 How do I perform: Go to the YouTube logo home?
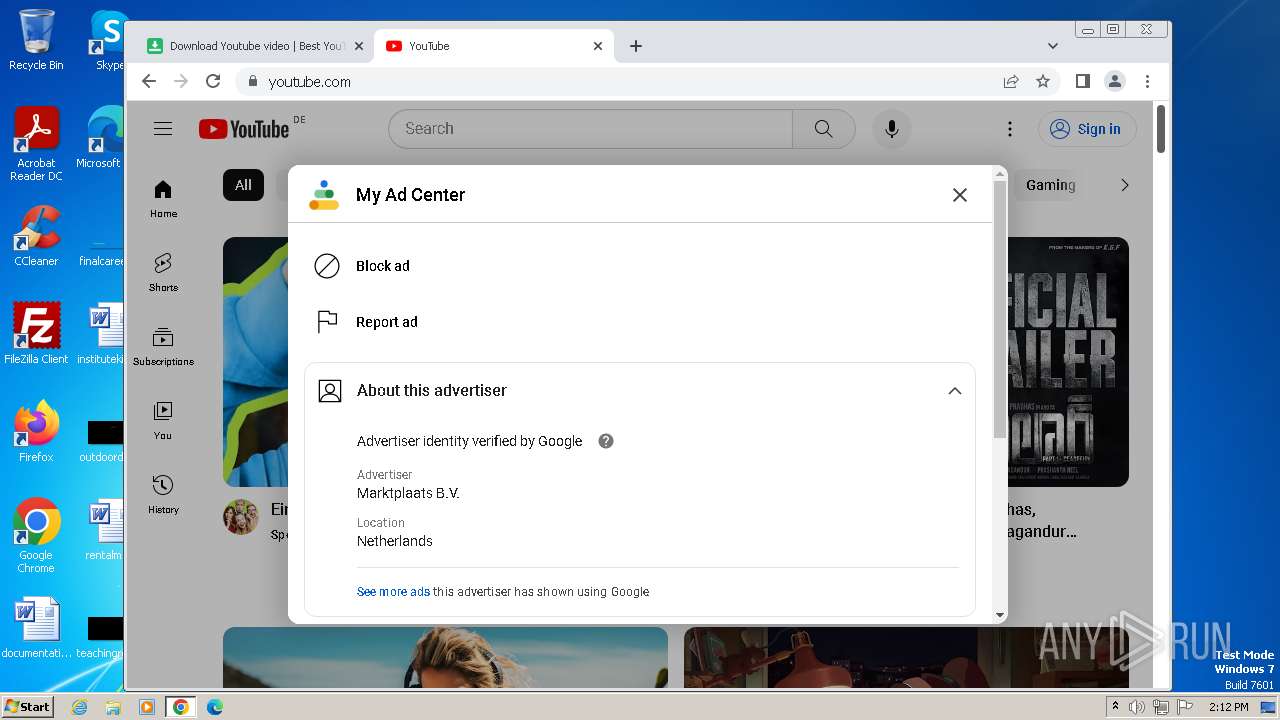click(x=245, y=128)
